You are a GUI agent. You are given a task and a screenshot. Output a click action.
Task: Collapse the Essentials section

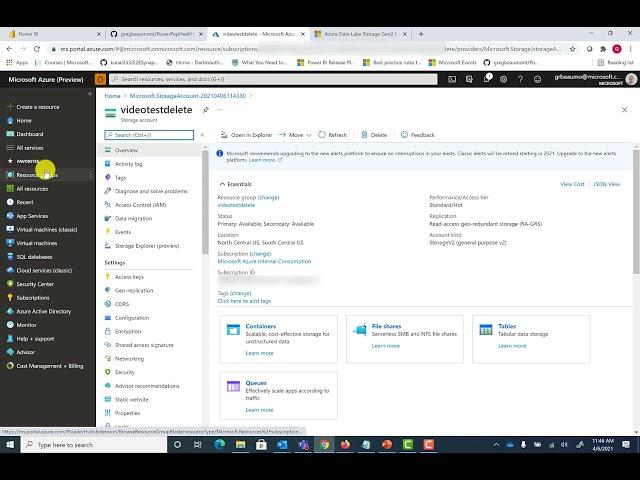point(221,184)
